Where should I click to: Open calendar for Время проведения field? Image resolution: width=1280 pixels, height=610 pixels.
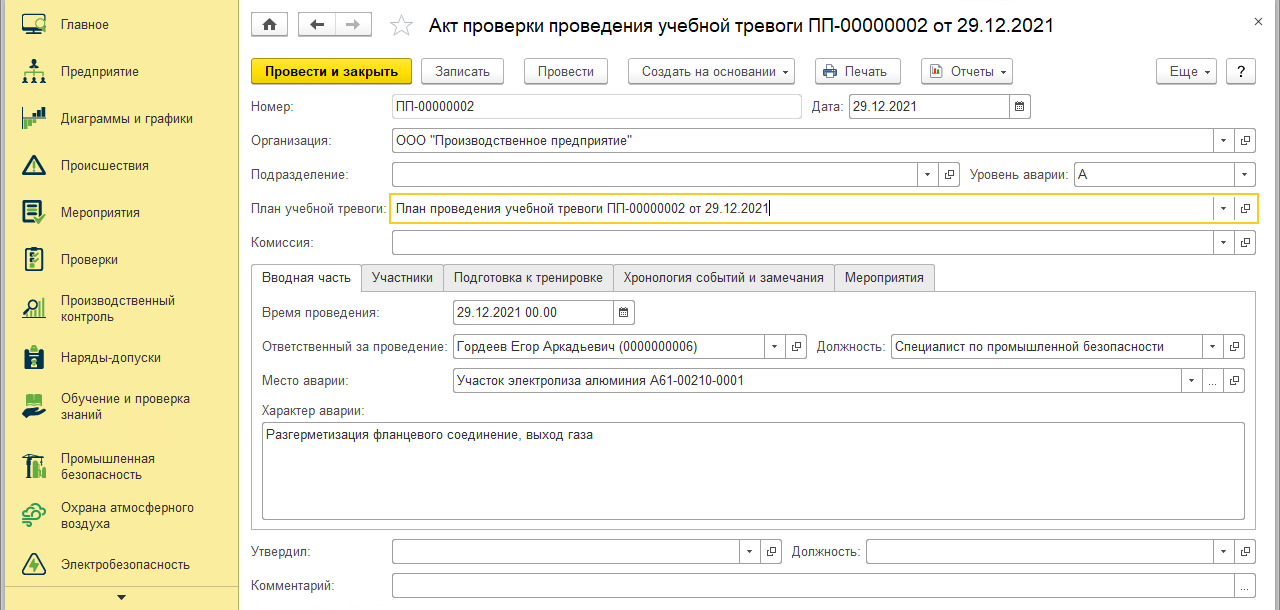click(x=624, y=313)
